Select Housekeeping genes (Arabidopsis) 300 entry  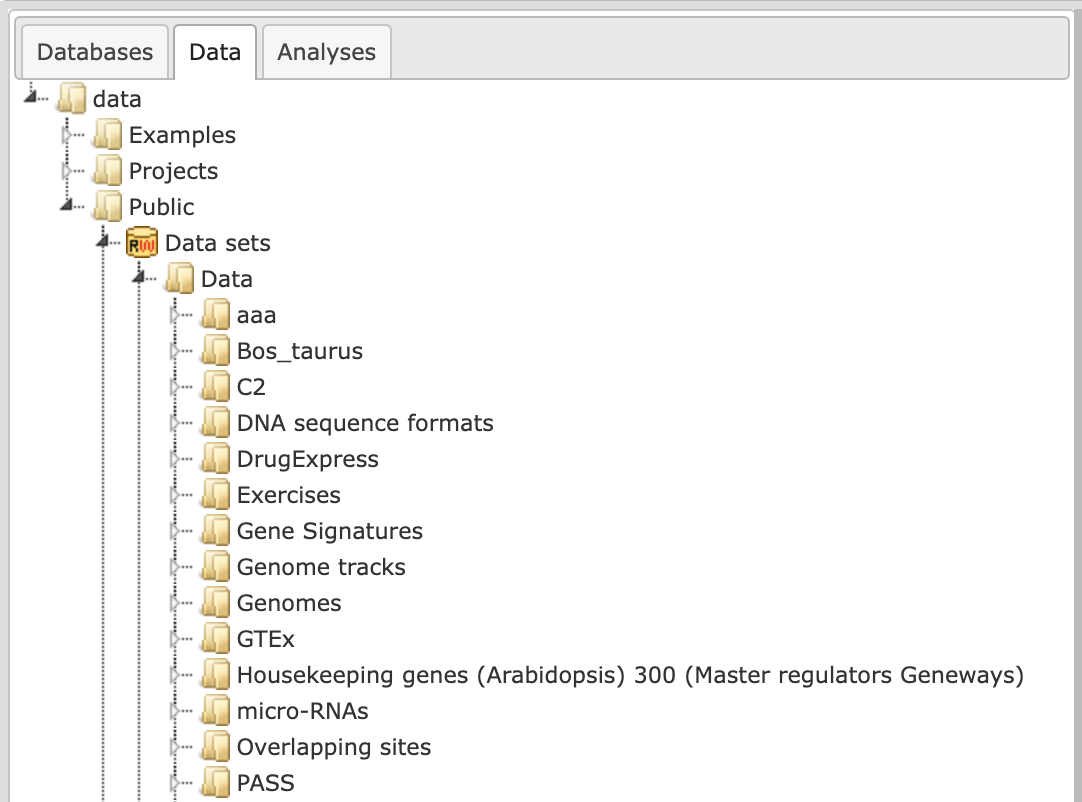point(630,675)
